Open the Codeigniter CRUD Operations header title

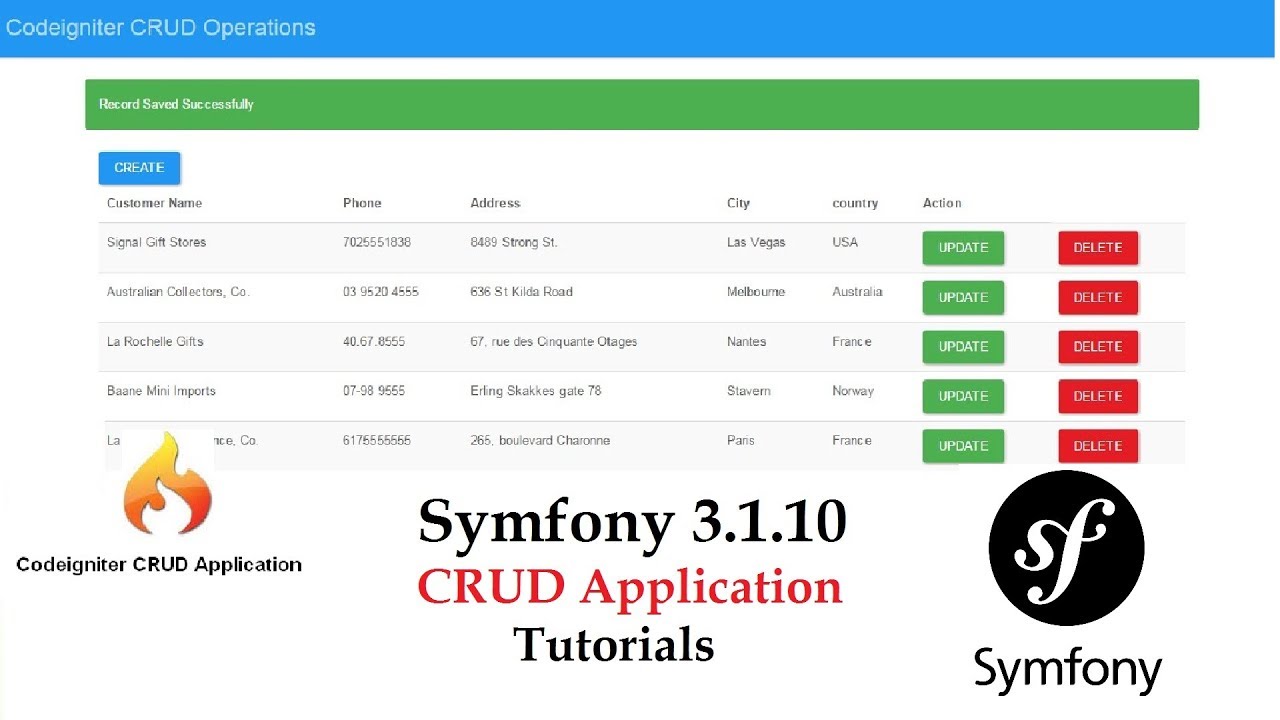point(161,28)
